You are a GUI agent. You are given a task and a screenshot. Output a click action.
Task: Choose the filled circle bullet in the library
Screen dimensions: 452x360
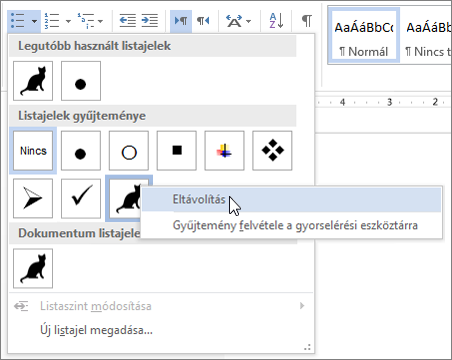pyautogui.click(x=81, y=151)
